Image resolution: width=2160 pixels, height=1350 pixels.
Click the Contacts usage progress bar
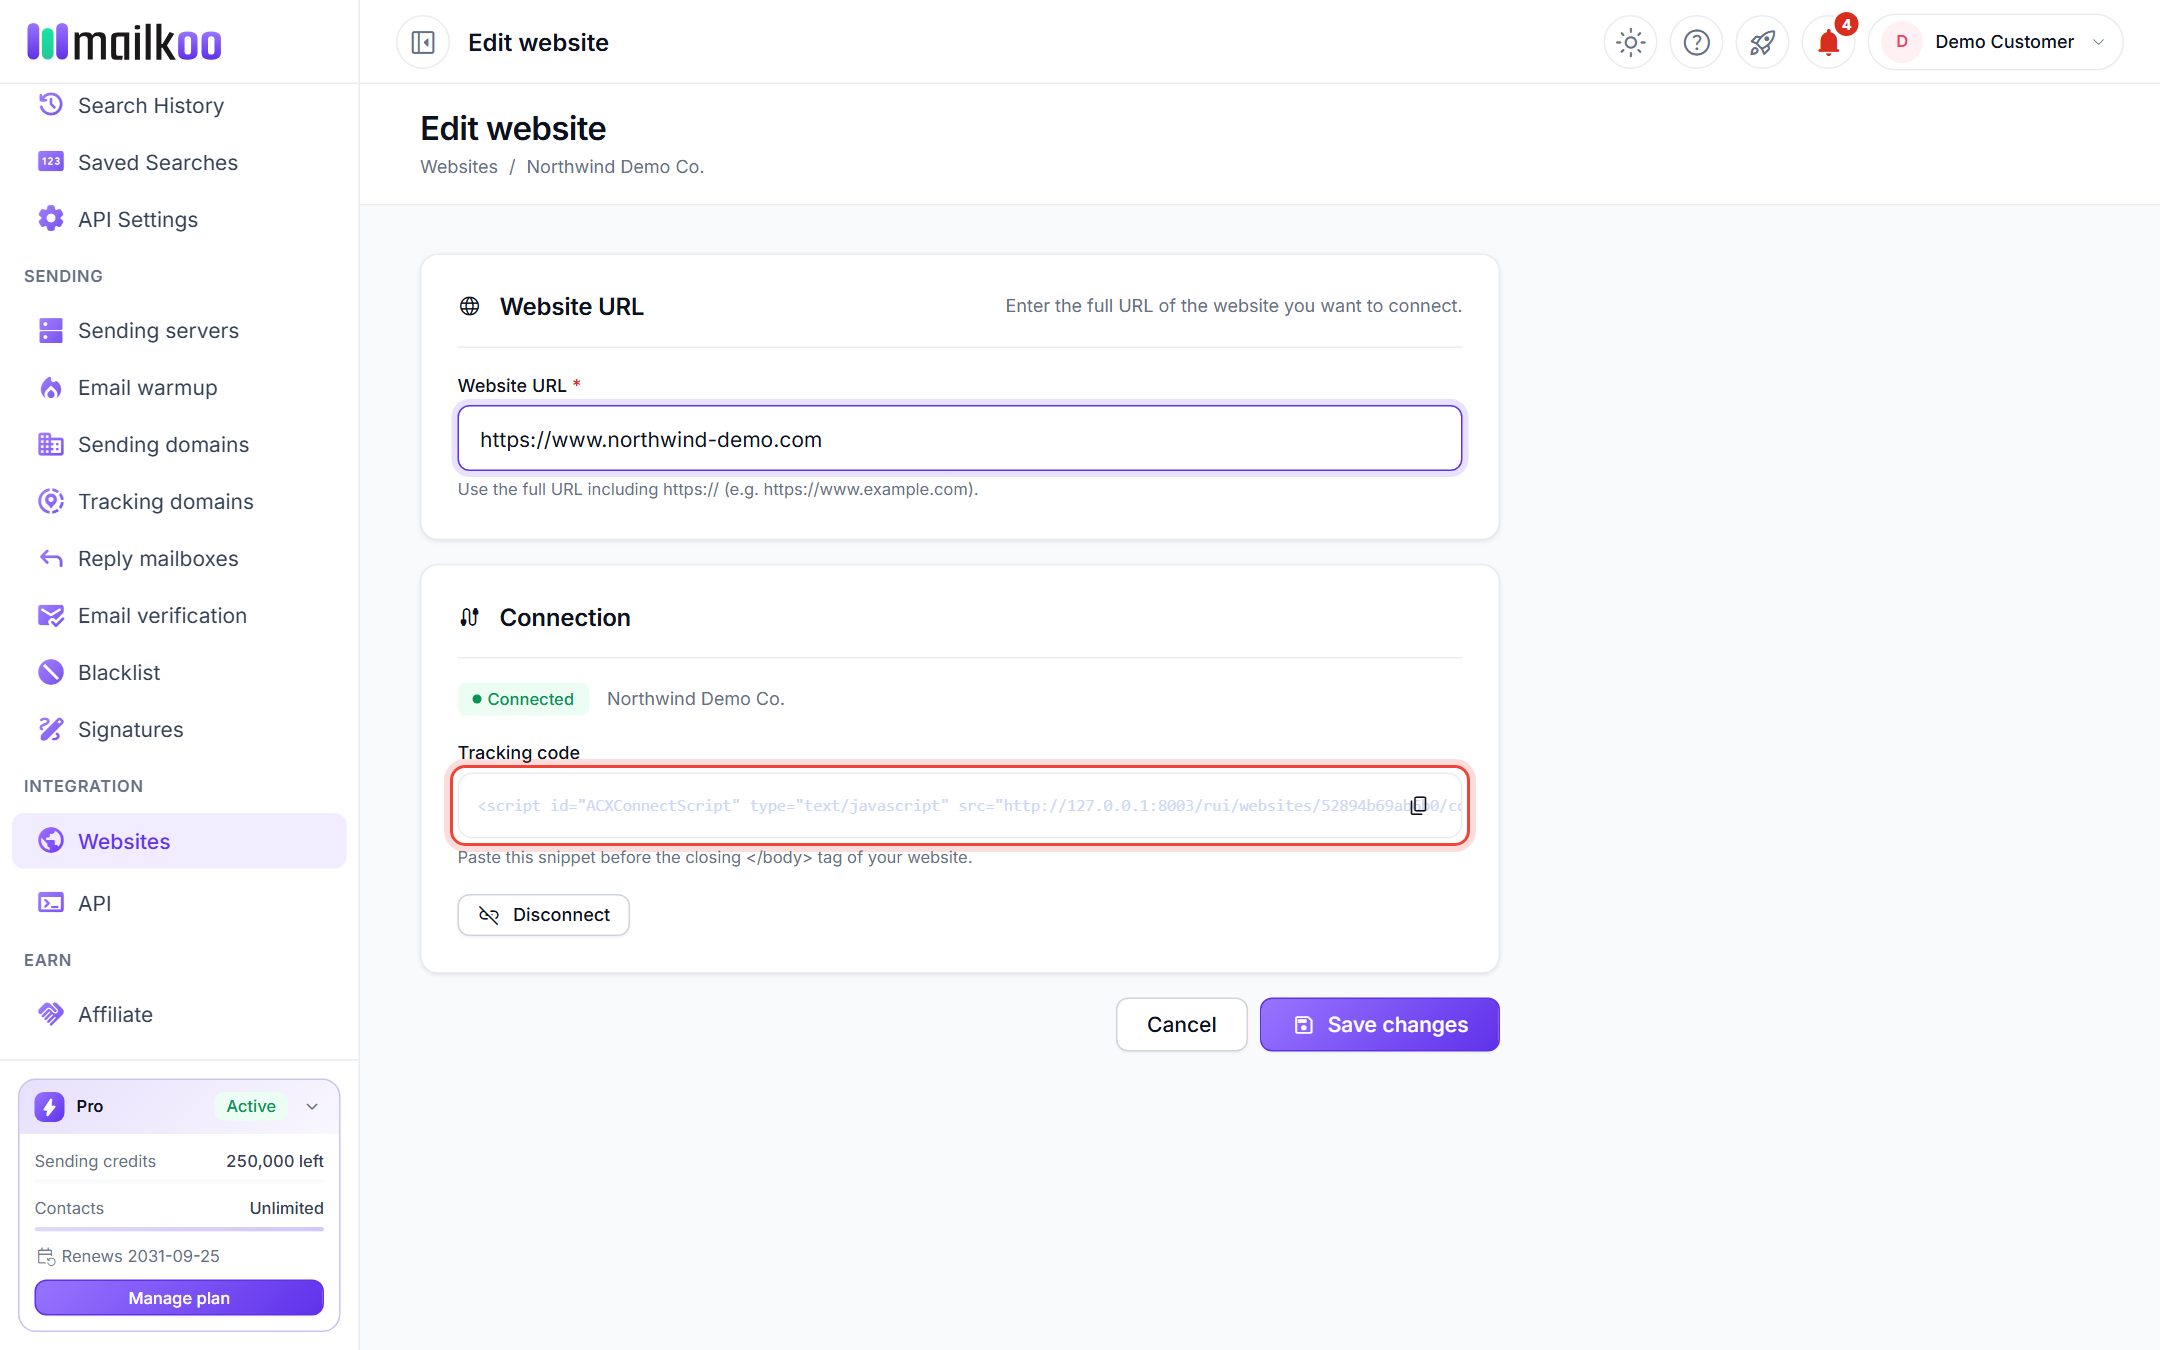(x=179, y=1229)
